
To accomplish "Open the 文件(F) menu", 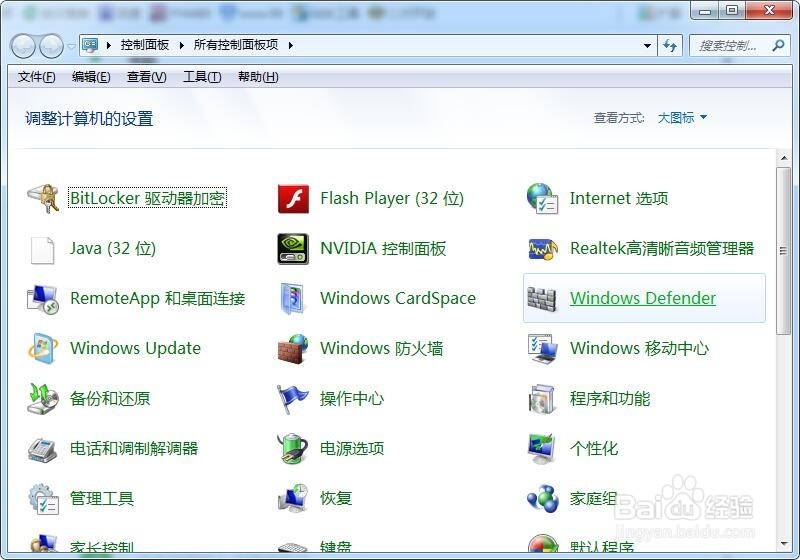I will [36, 77].
